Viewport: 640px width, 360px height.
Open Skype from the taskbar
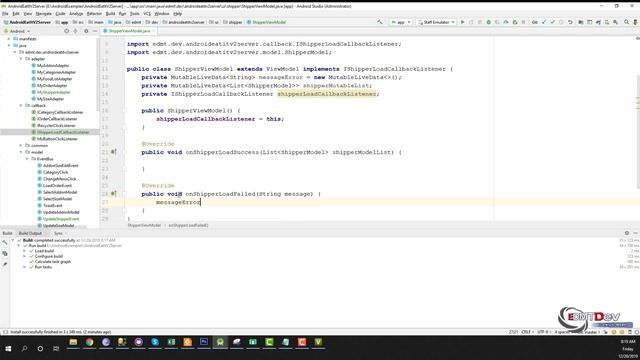coord(155,342)
